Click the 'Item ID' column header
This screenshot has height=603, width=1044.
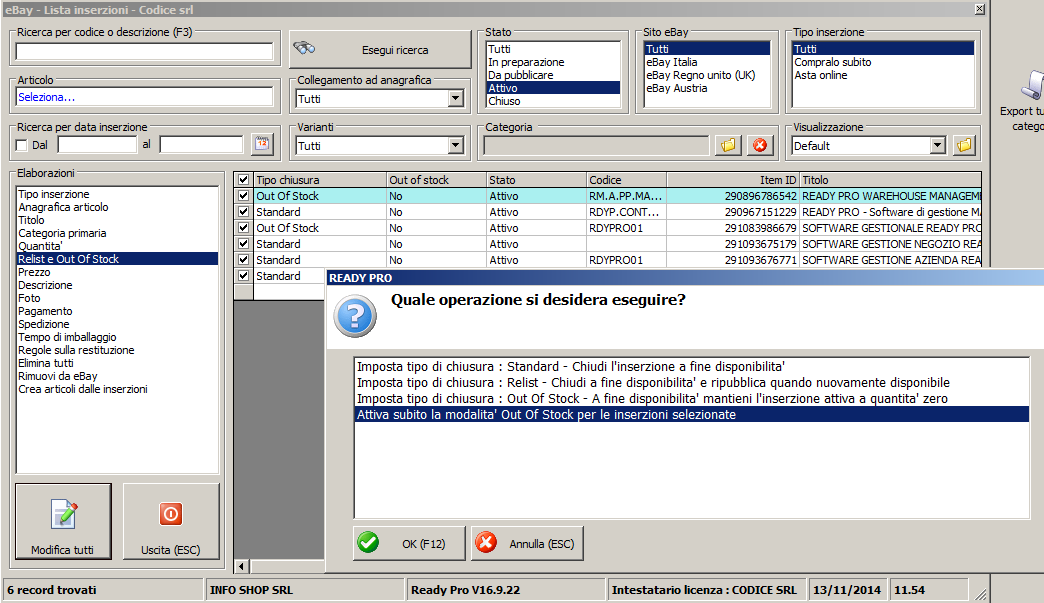pyautogui.click(x=733, y=180)
